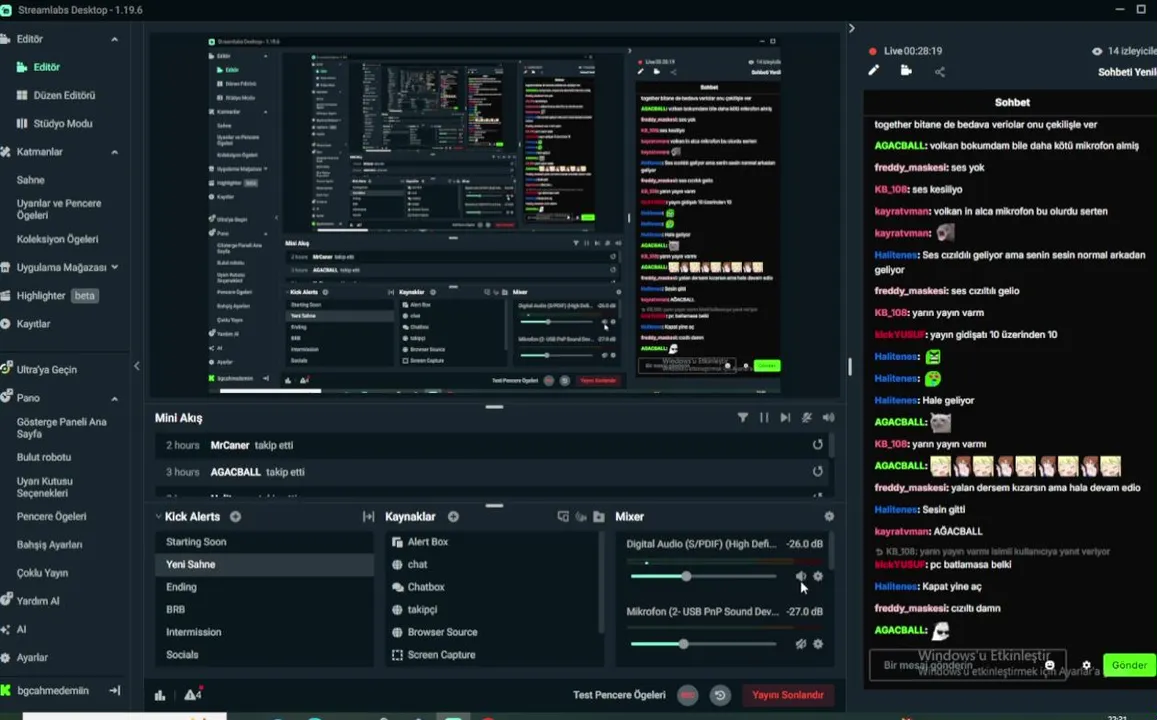Click the icon between pencil and share icons
This screenshot has width=1157, height=720.
click(x=906, y=70)
